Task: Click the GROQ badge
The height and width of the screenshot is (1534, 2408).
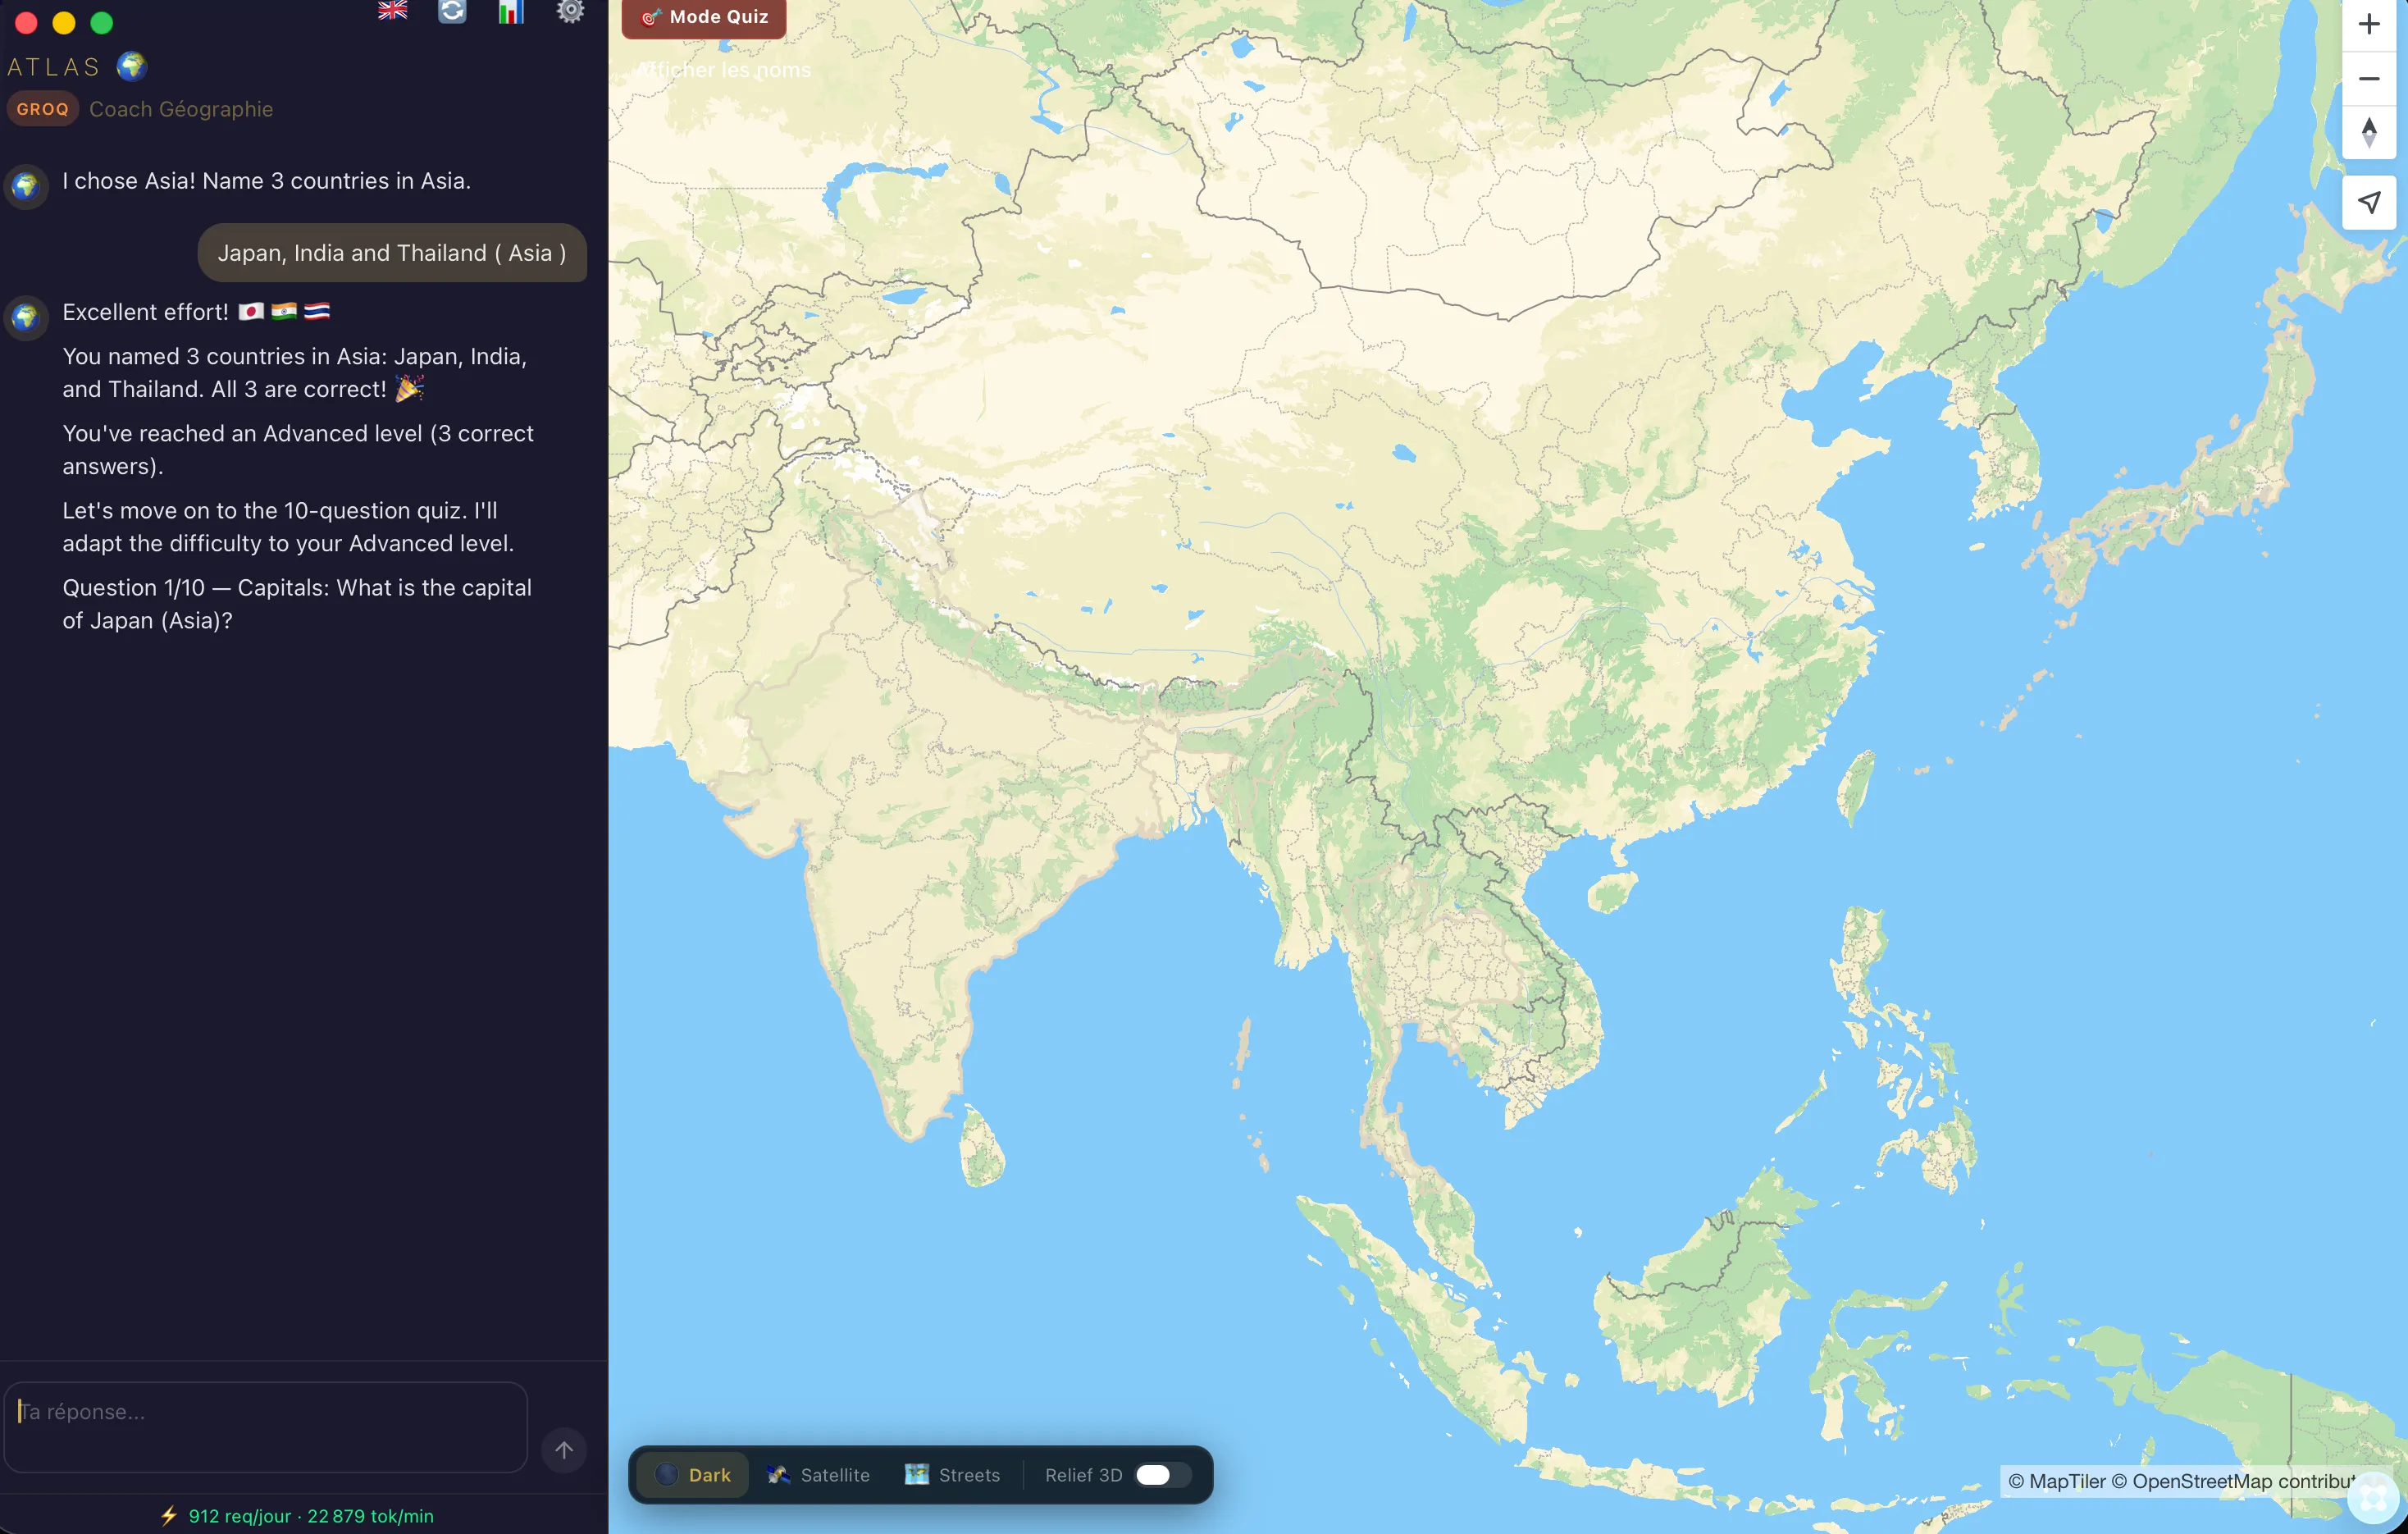Action: click(43, 109)
